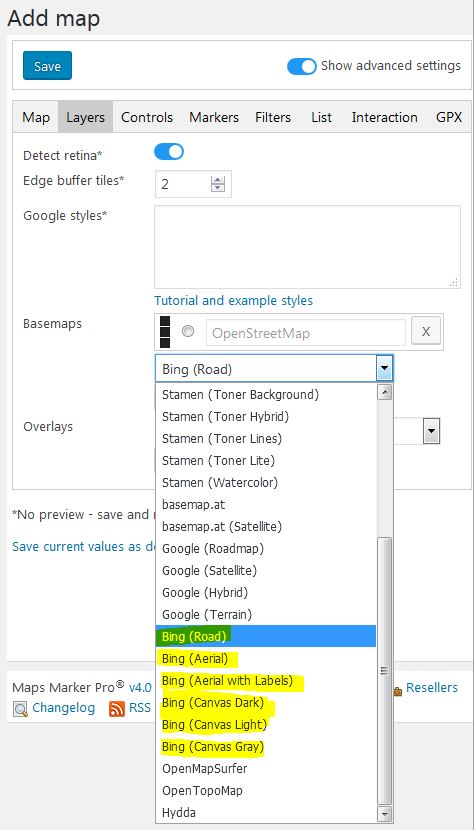
Task: Open the RSS link
Action: (140, 708)
